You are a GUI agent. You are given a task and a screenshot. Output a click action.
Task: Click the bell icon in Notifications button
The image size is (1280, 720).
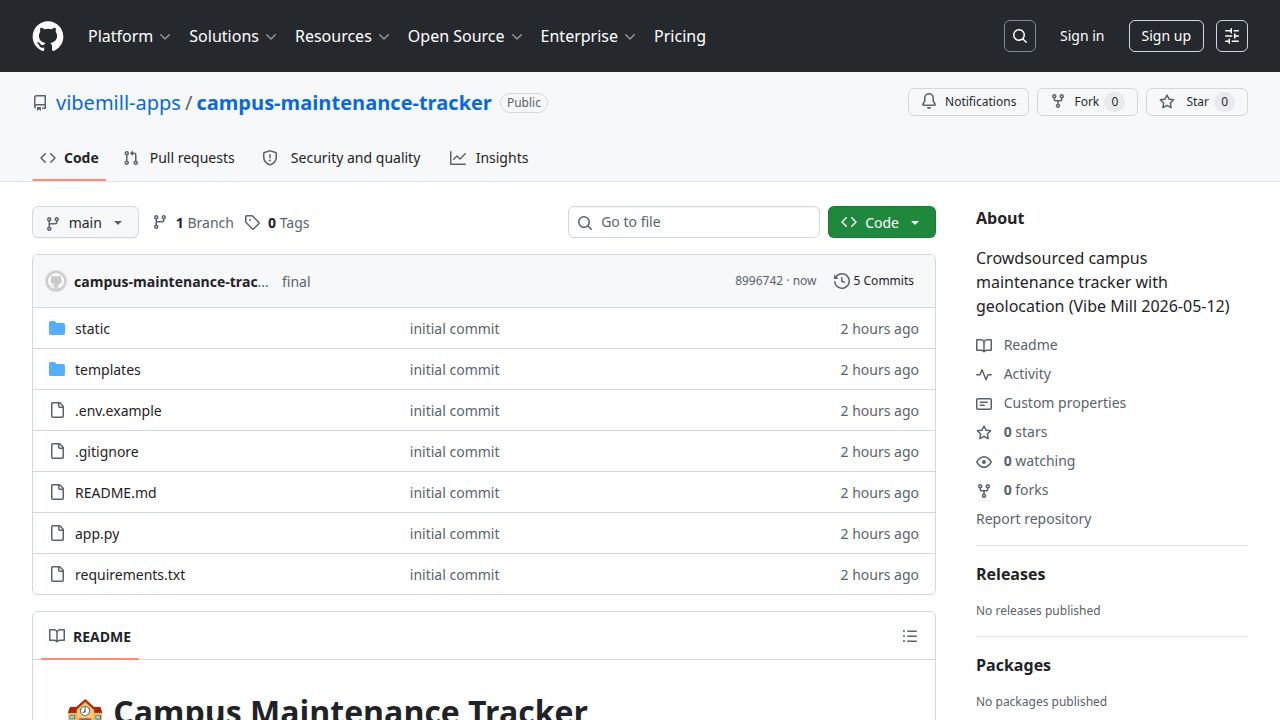(x=929, y=102)
